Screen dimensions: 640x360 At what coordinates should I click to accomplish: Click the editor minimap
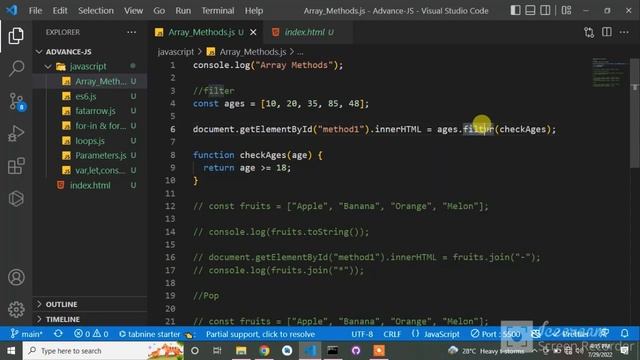(609, 73)
